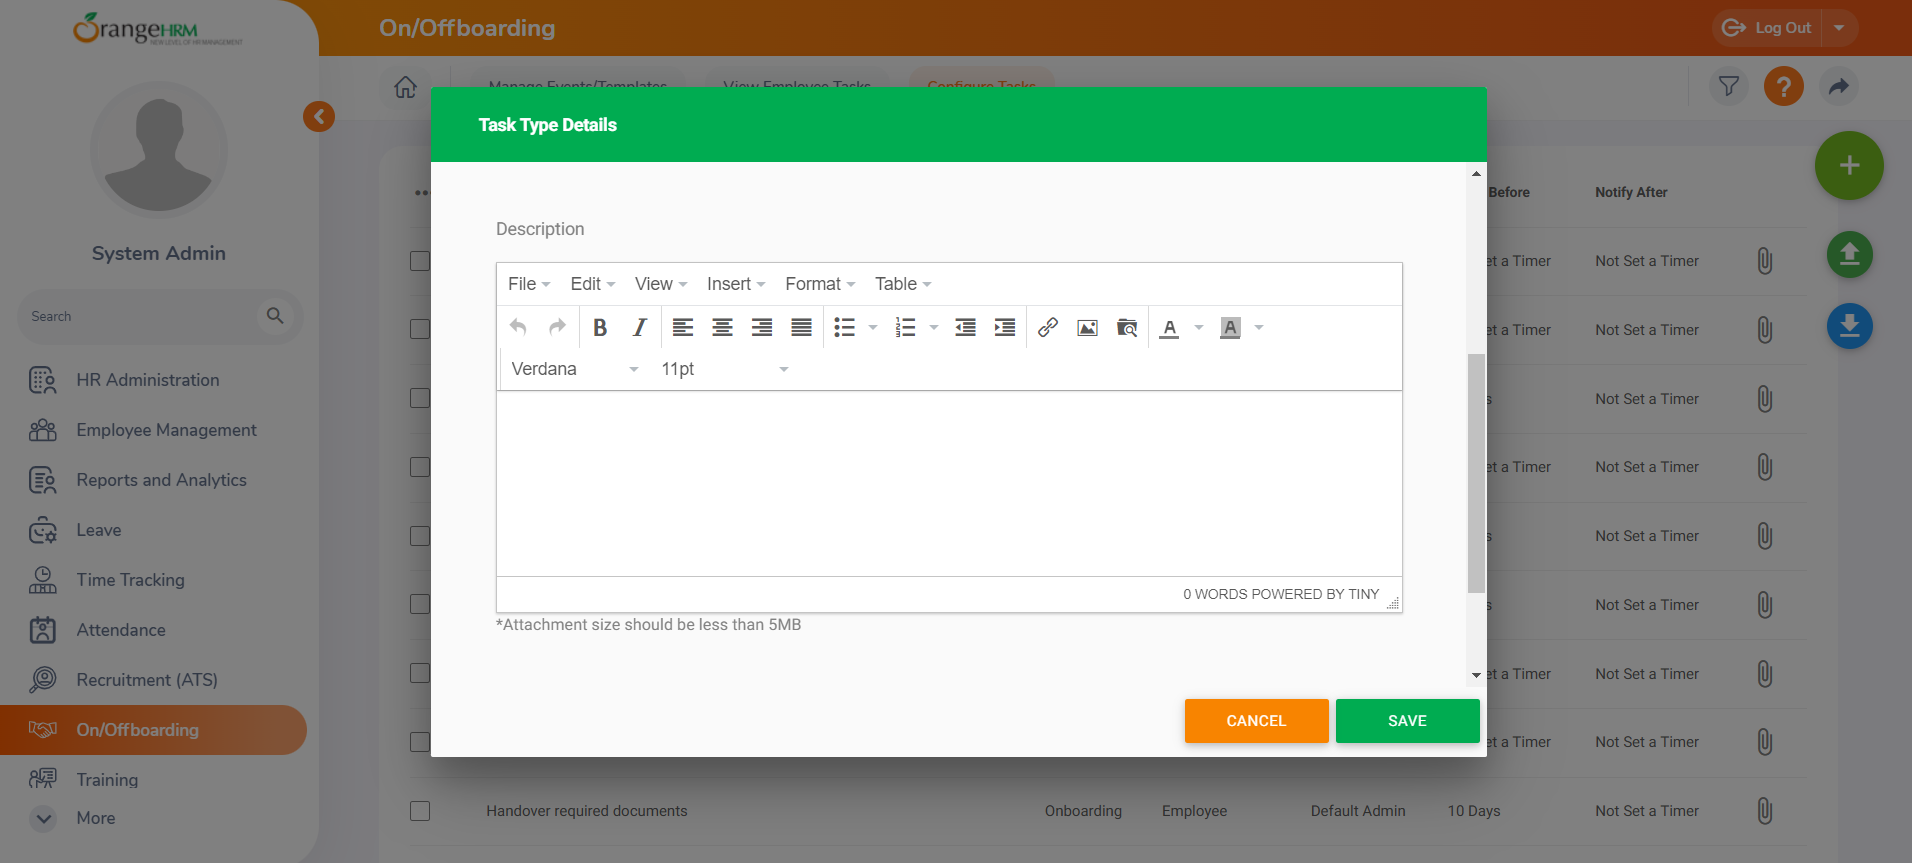The height and width of the screenshot is (863, 1912).
Task: Tick checkbox for Handover required documents
Action: coord(420,811)
